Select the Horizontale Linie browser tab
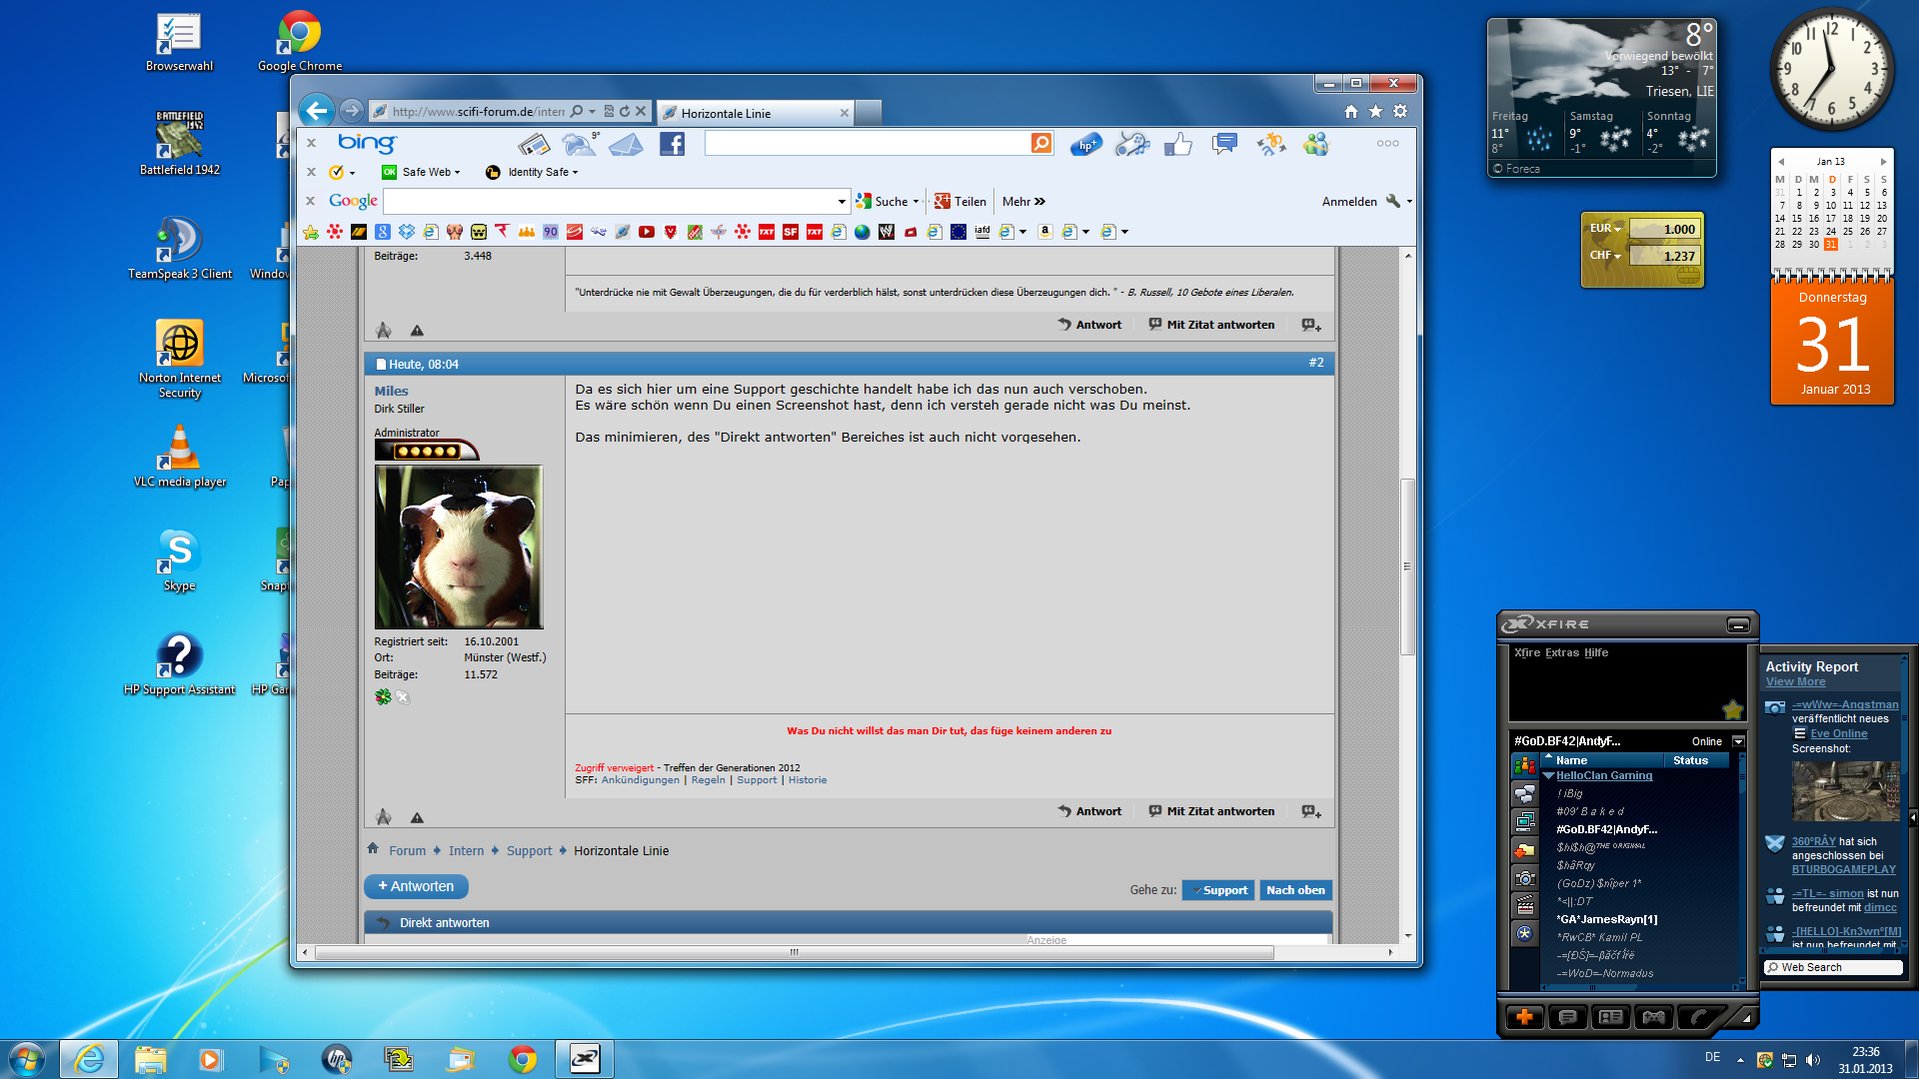 click(x=752, y=113)
